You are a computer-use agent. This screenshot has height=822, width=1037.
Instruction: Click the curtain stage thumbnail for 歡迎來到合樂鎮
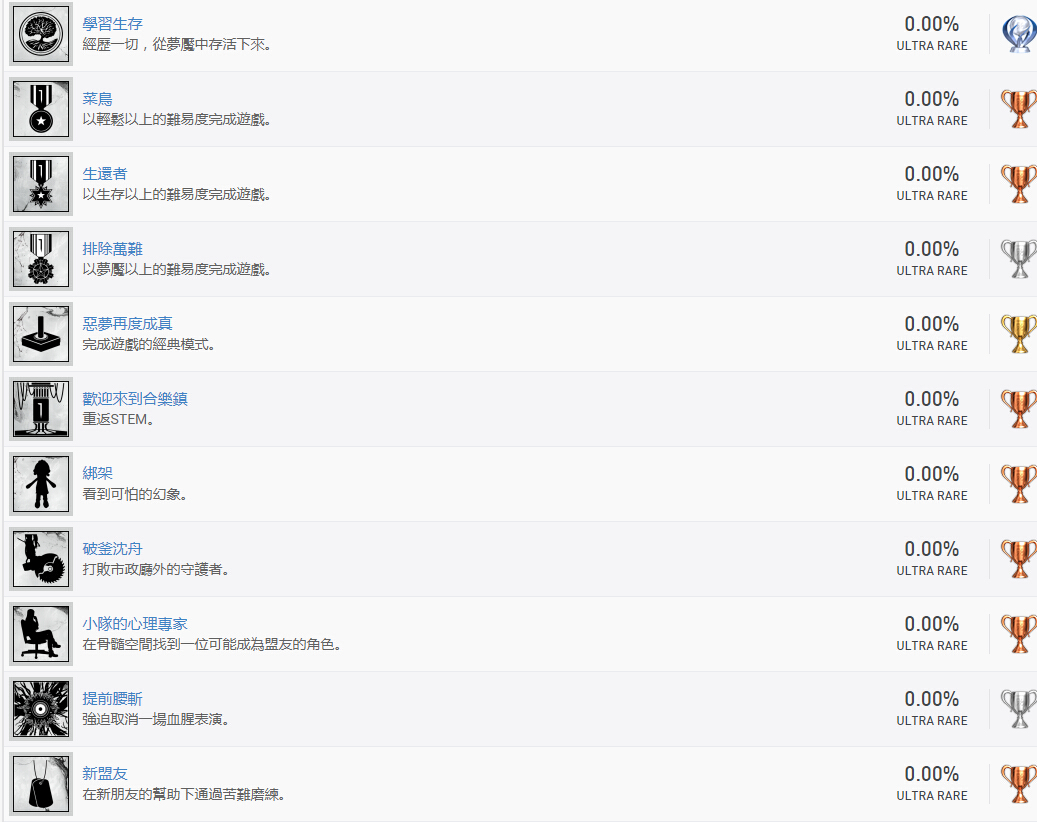(x=41, y=409)
